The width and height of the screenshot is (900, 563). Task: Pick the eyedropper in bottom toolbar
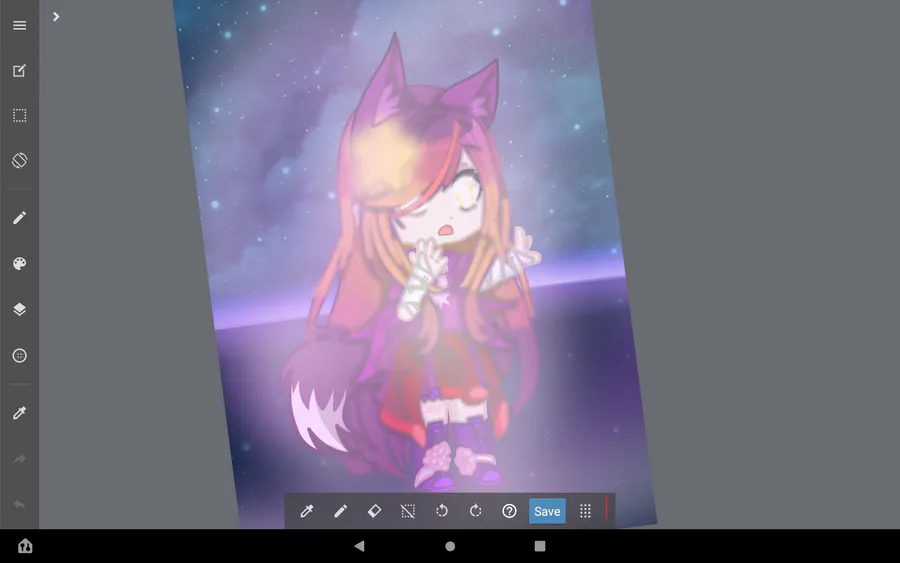click(307, 511)
